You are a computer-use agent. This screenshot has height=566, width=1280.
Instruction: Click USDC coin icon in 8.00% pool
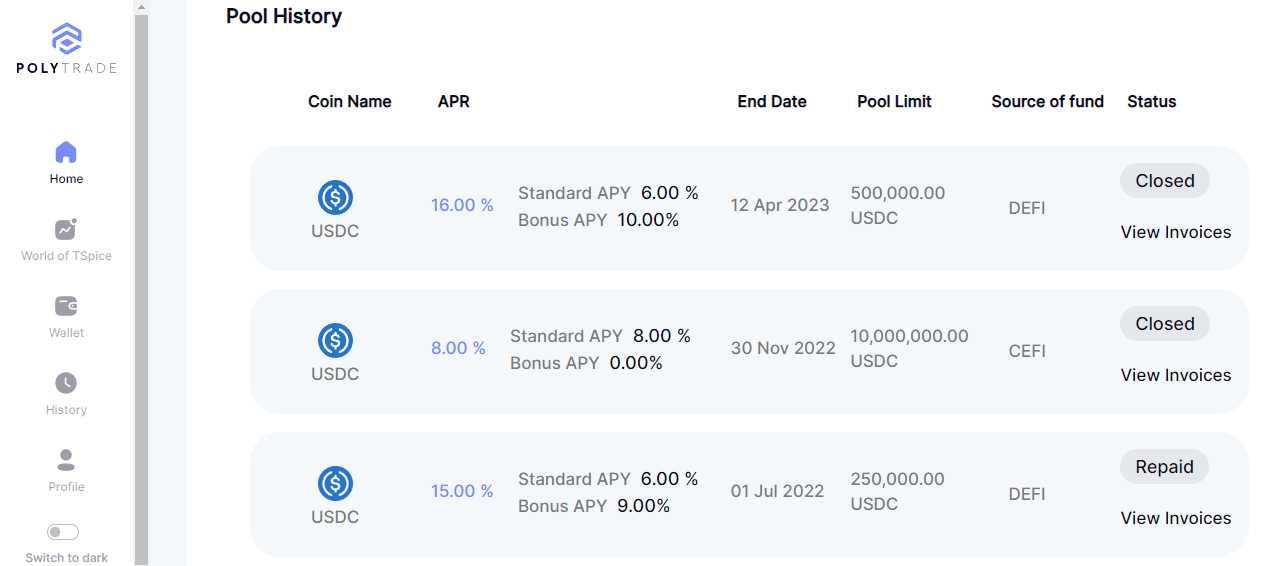point(335,341)
